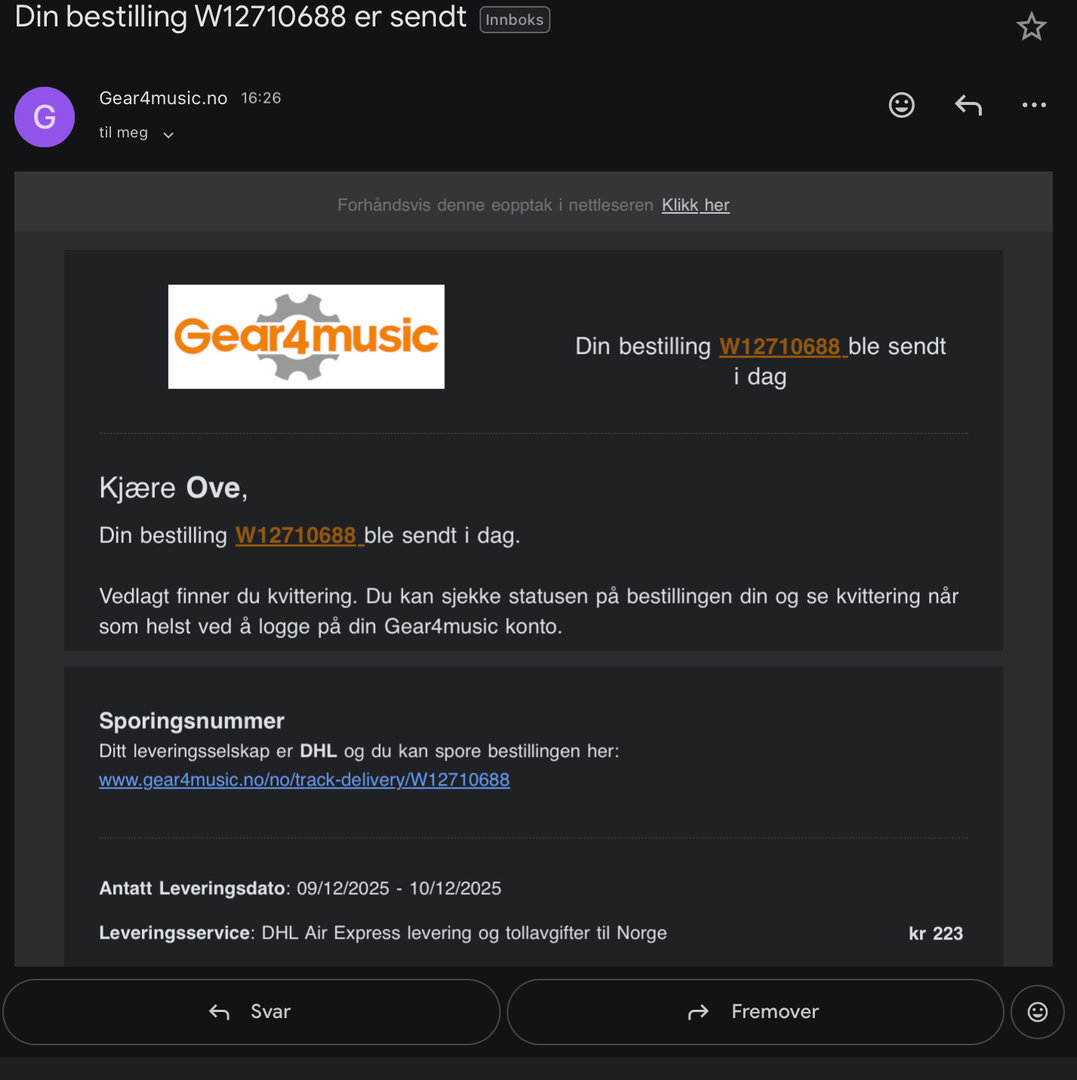This screenshot has width=1077, height=1080.
Task: Click the Gear4music logo image
Action: (x=306, y=337)
